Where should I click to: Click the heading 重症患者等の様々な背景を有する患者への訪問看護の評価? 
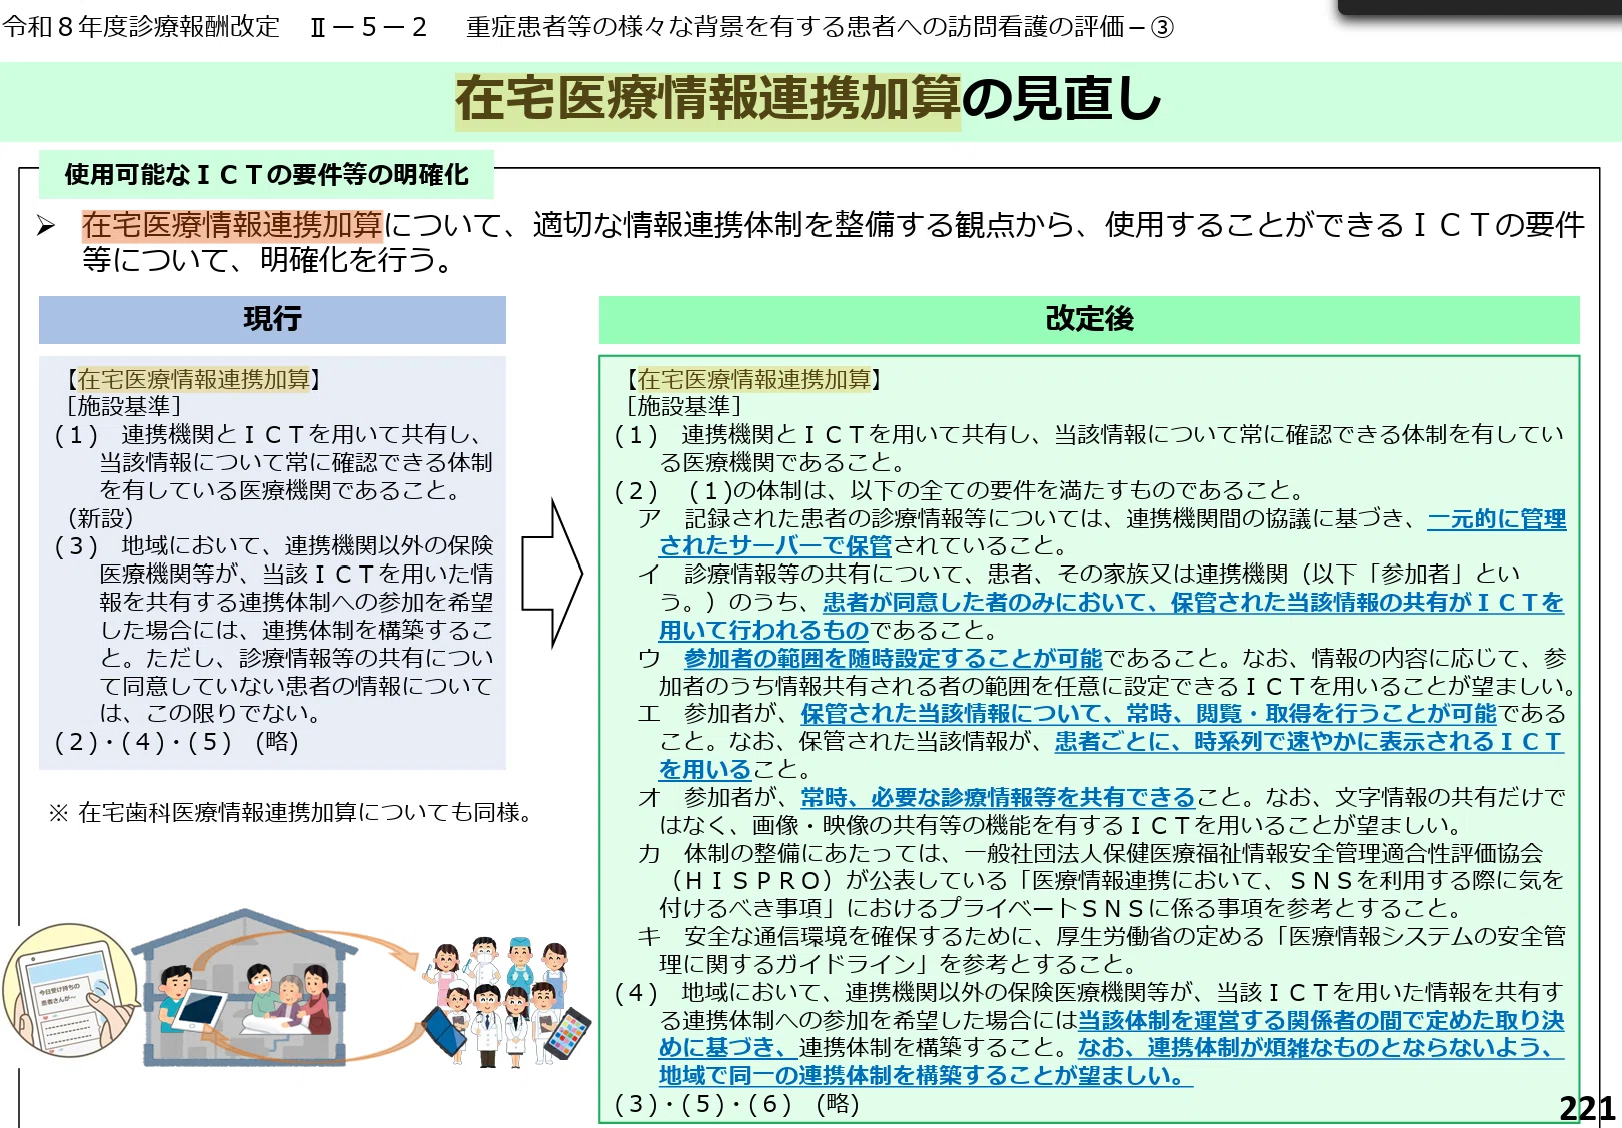796,27
